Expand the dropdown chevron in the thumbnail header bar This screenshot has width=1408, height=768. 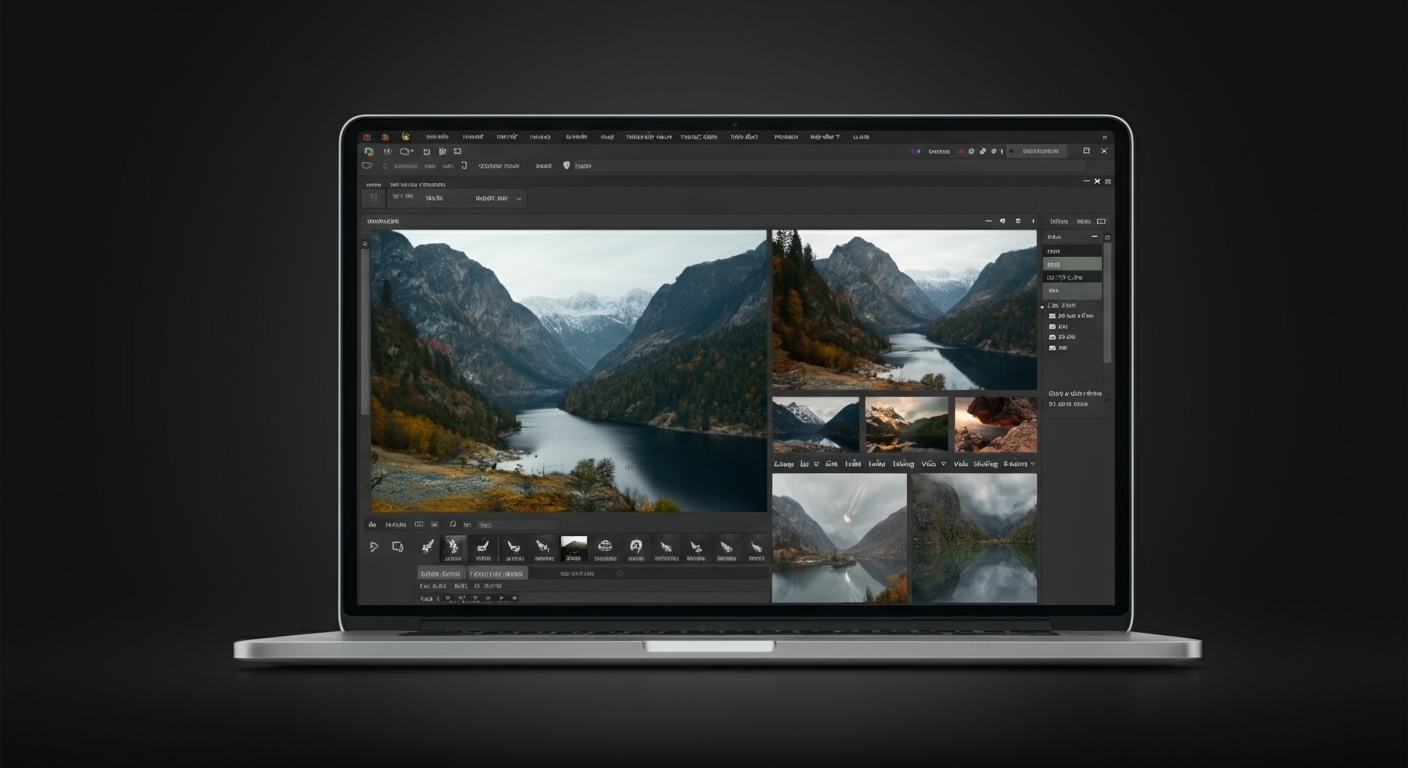[x=816, y=463]
